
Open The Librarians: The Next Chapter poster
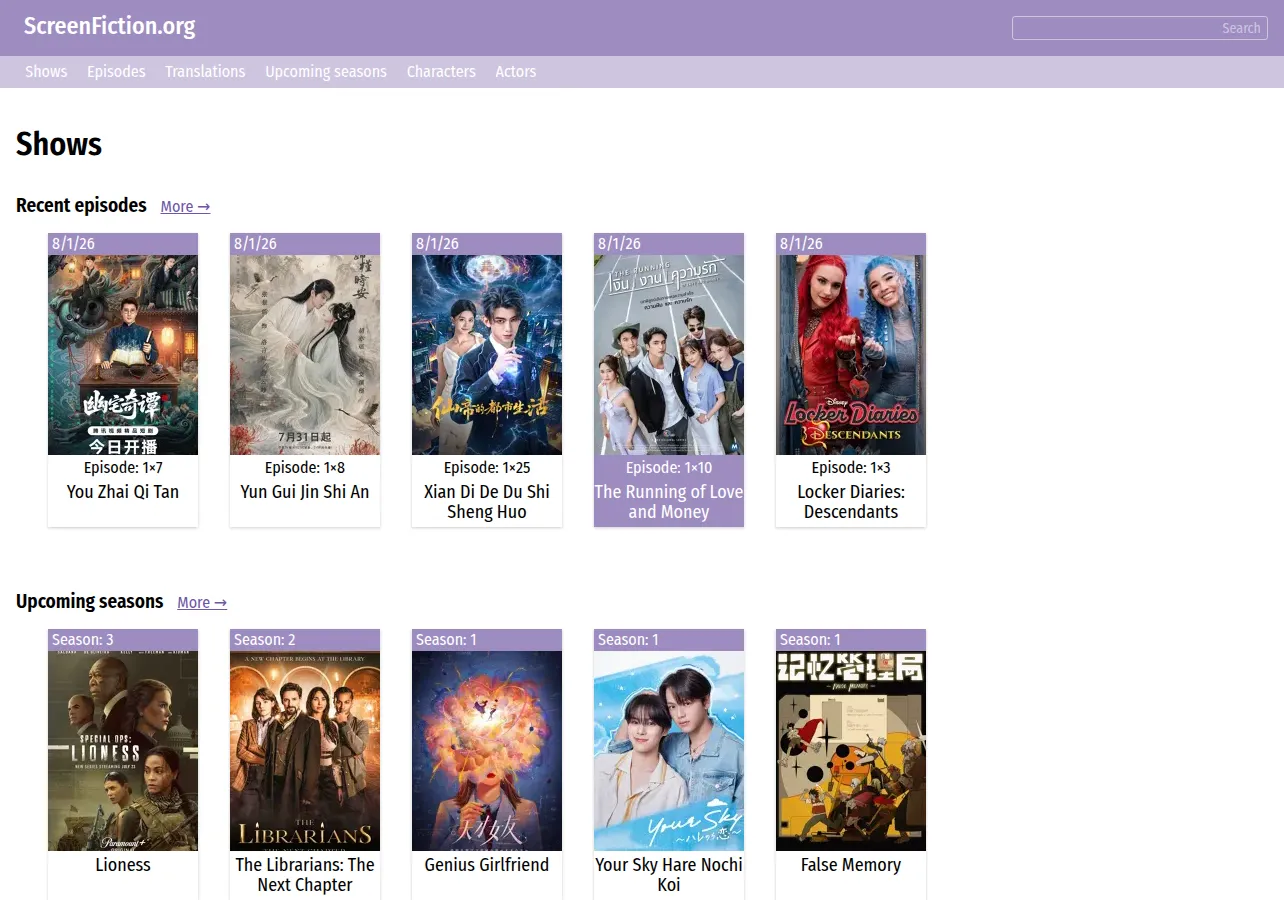pyautogui.click(x=305, y=751)
